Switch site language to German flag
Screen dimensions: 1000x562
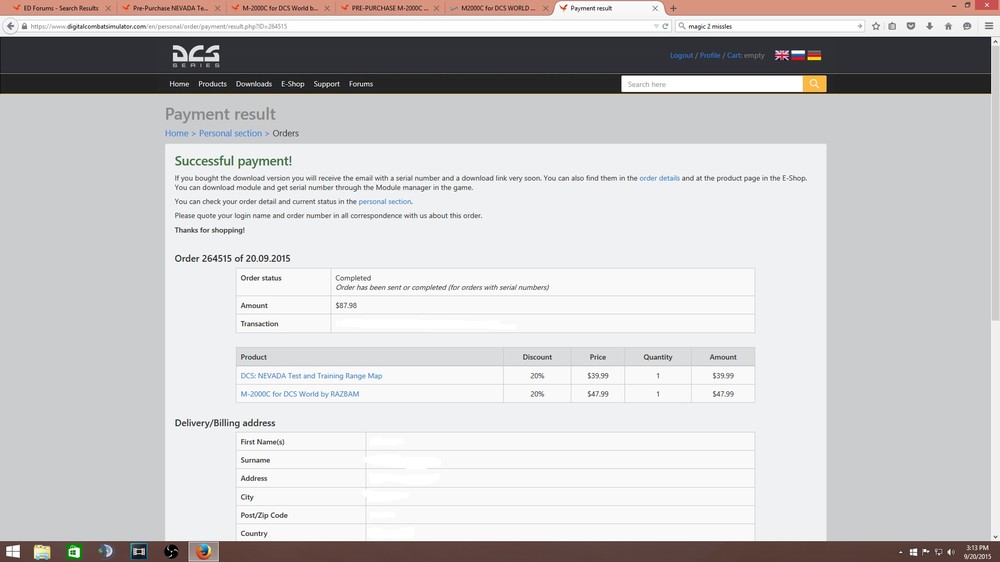(x=814, y=55)
